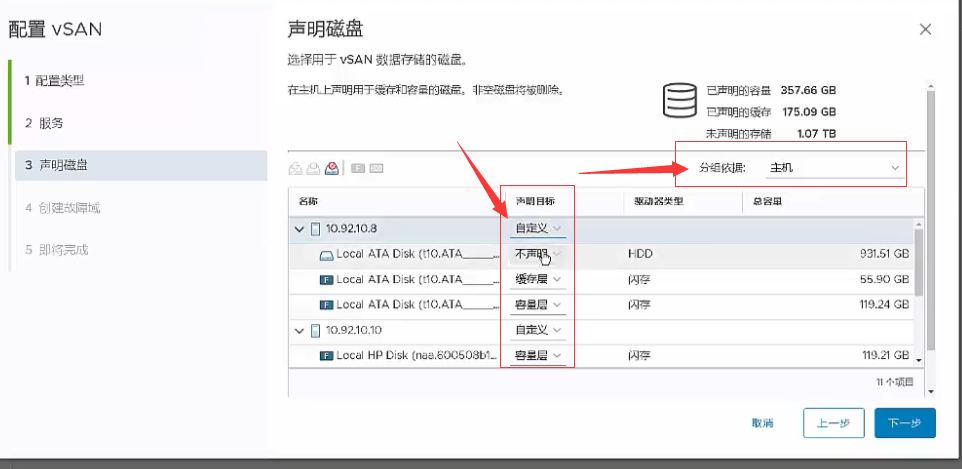Click the host icon for 10.92.10.8

[x=315, y=229]
